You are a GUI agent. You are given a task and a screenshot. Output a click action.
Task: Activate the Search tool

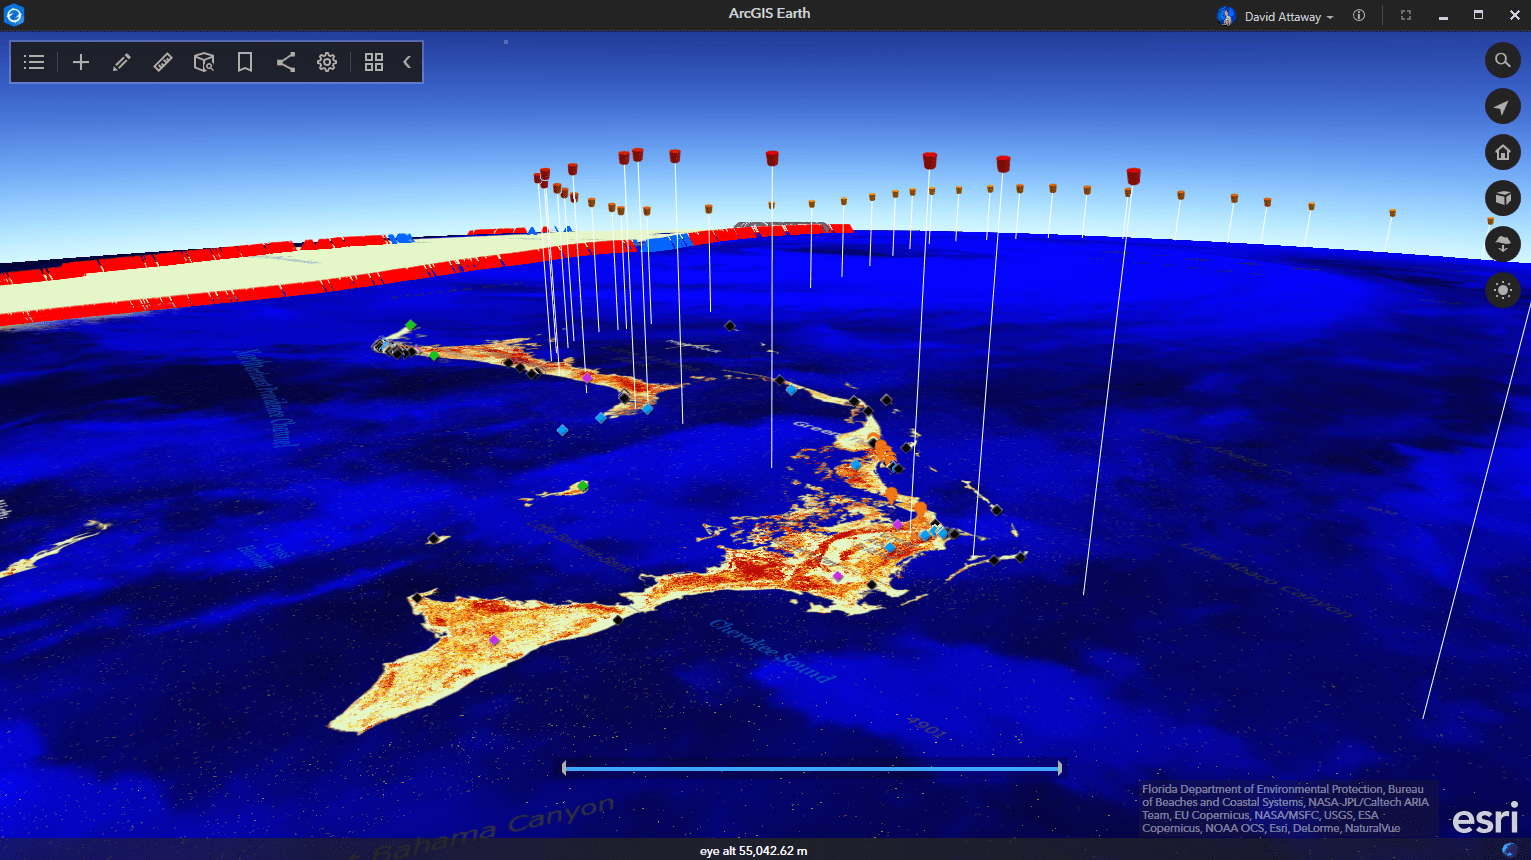coord(1503,60)
